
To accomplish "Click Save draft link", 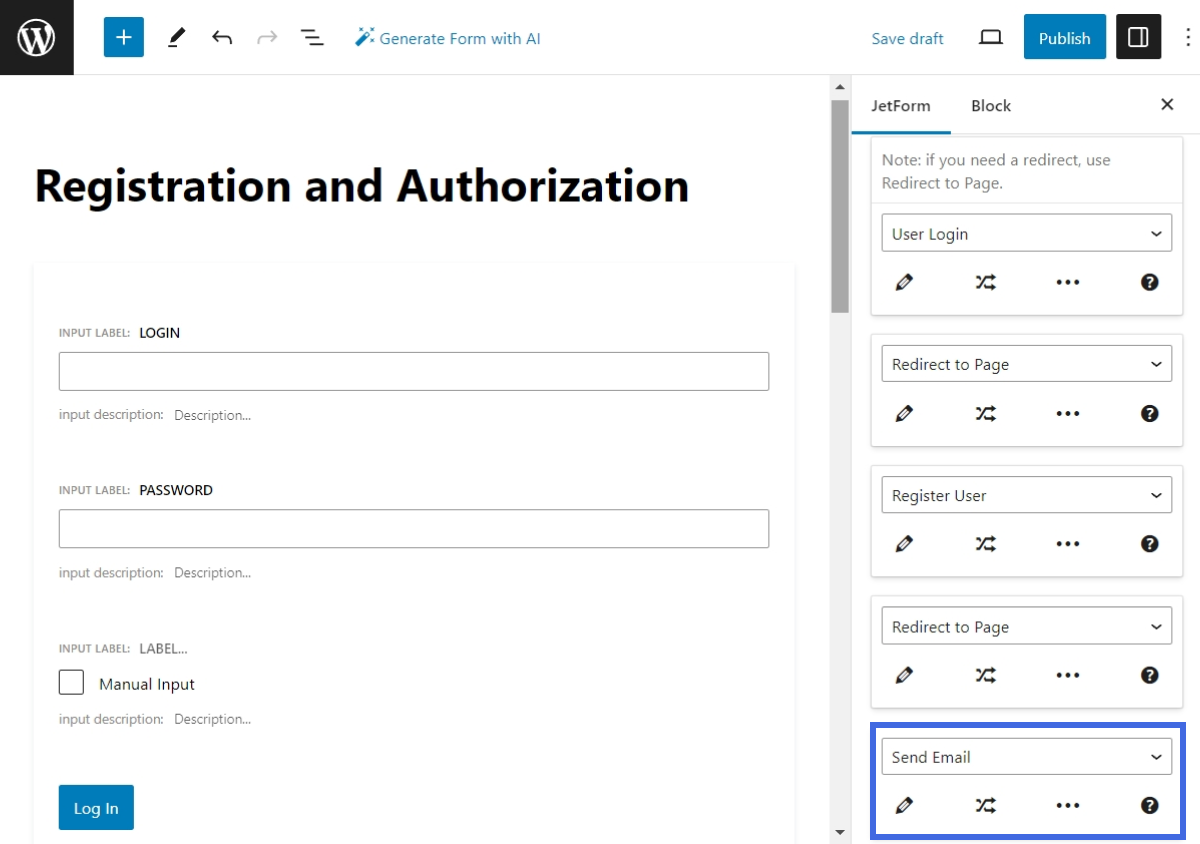I will [x=907, y=39].
